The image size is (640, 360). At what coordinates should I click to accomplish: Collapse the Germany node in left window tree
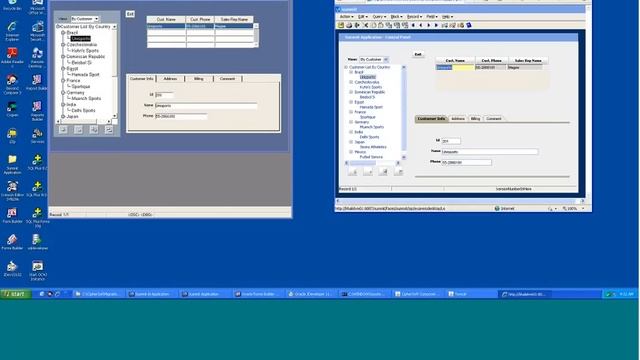pos(63,93)
